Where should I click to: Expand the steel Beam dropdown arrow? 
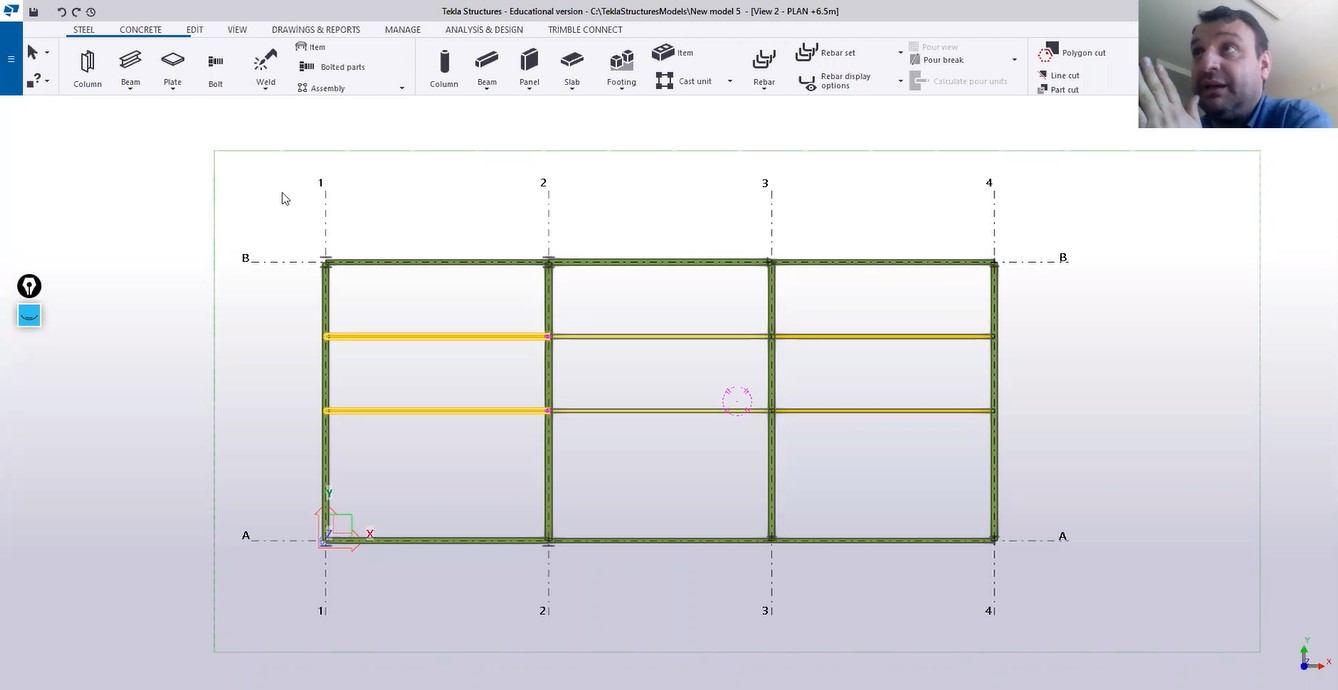pyautogui.click(x=130, y=89)
